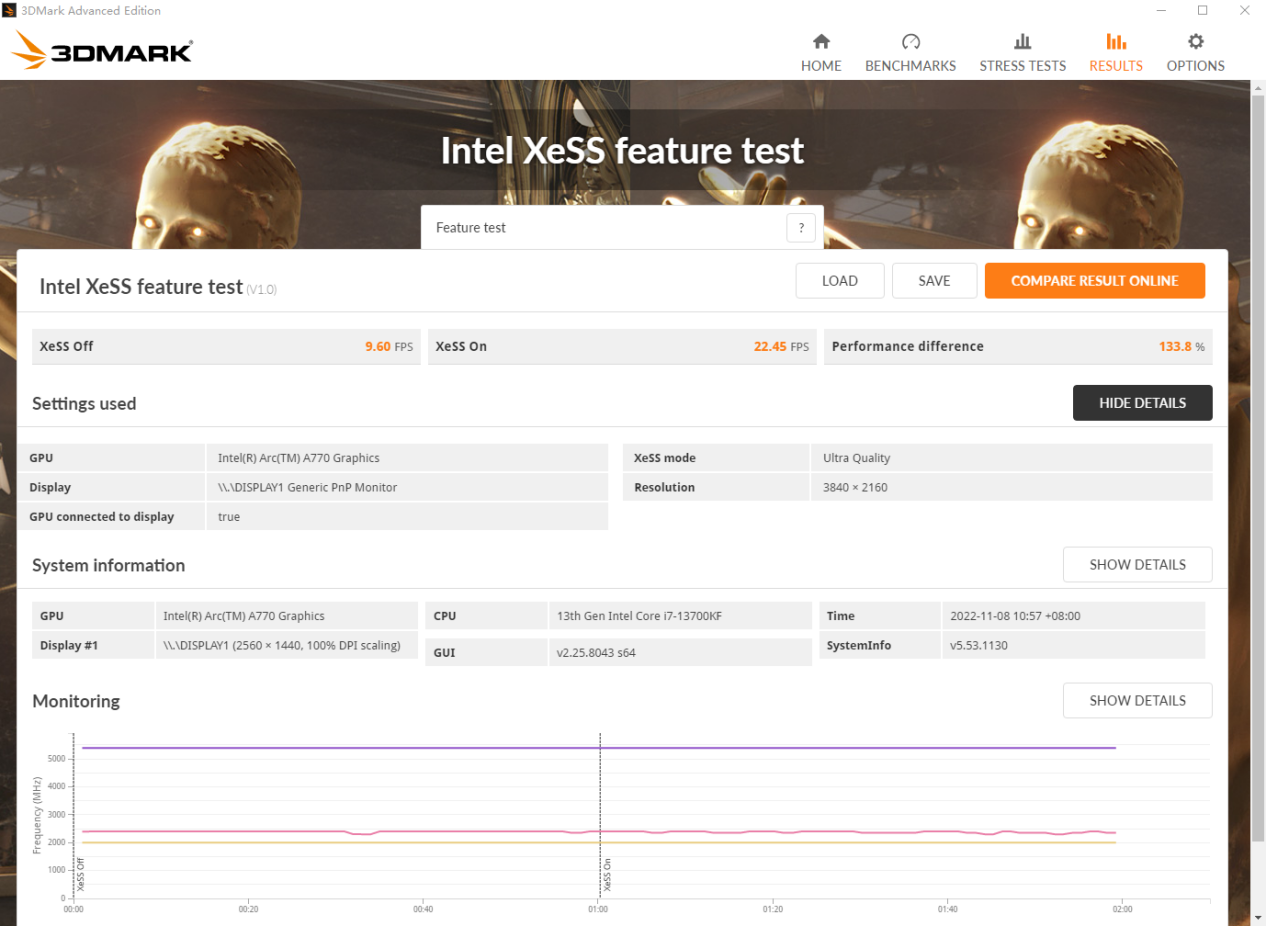Image resolution: width=1266 pixels, height=926 pixels.
Task: Click the Ultra Quality XeSS mode value
Action: pyautogui.click(x=856, y=458)
